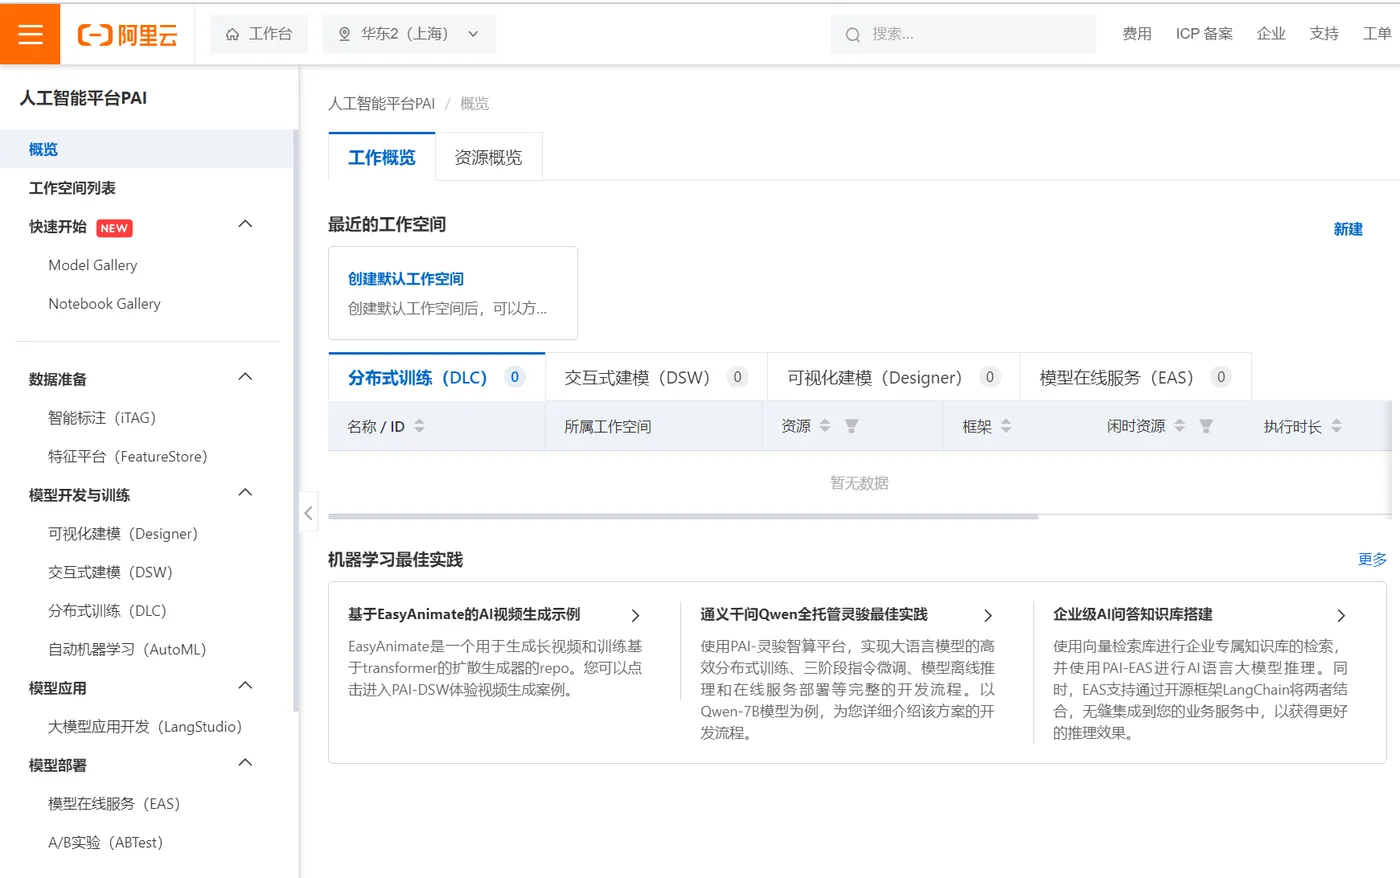Click the 搜索 input field
This screenshot has height=878, width=1400.
[963, 34]
